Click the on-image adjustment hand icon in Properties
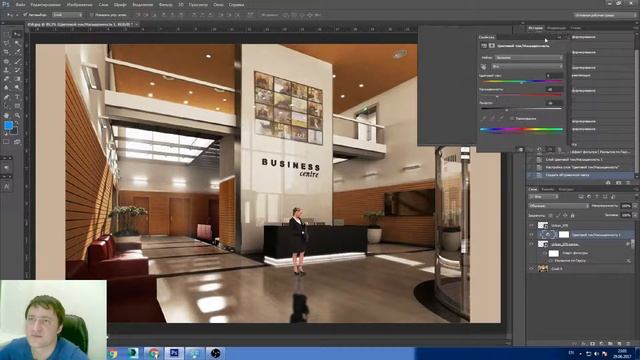Viewport: 640px width, 360px height. coord(484,66)
